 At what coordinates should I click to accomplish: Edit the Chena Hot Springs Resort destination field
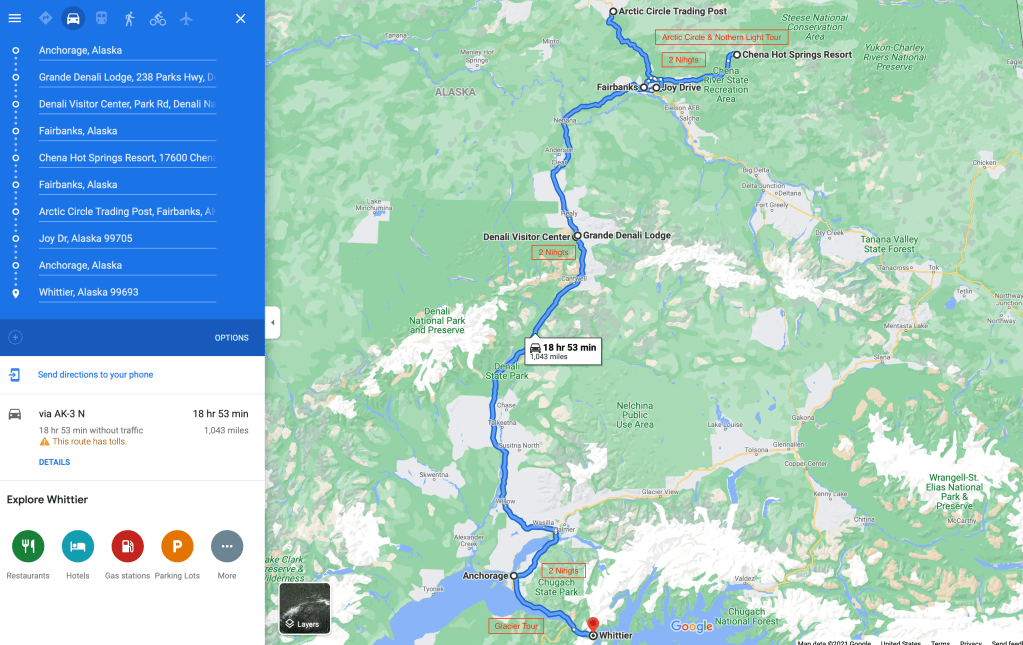point(127,158)
